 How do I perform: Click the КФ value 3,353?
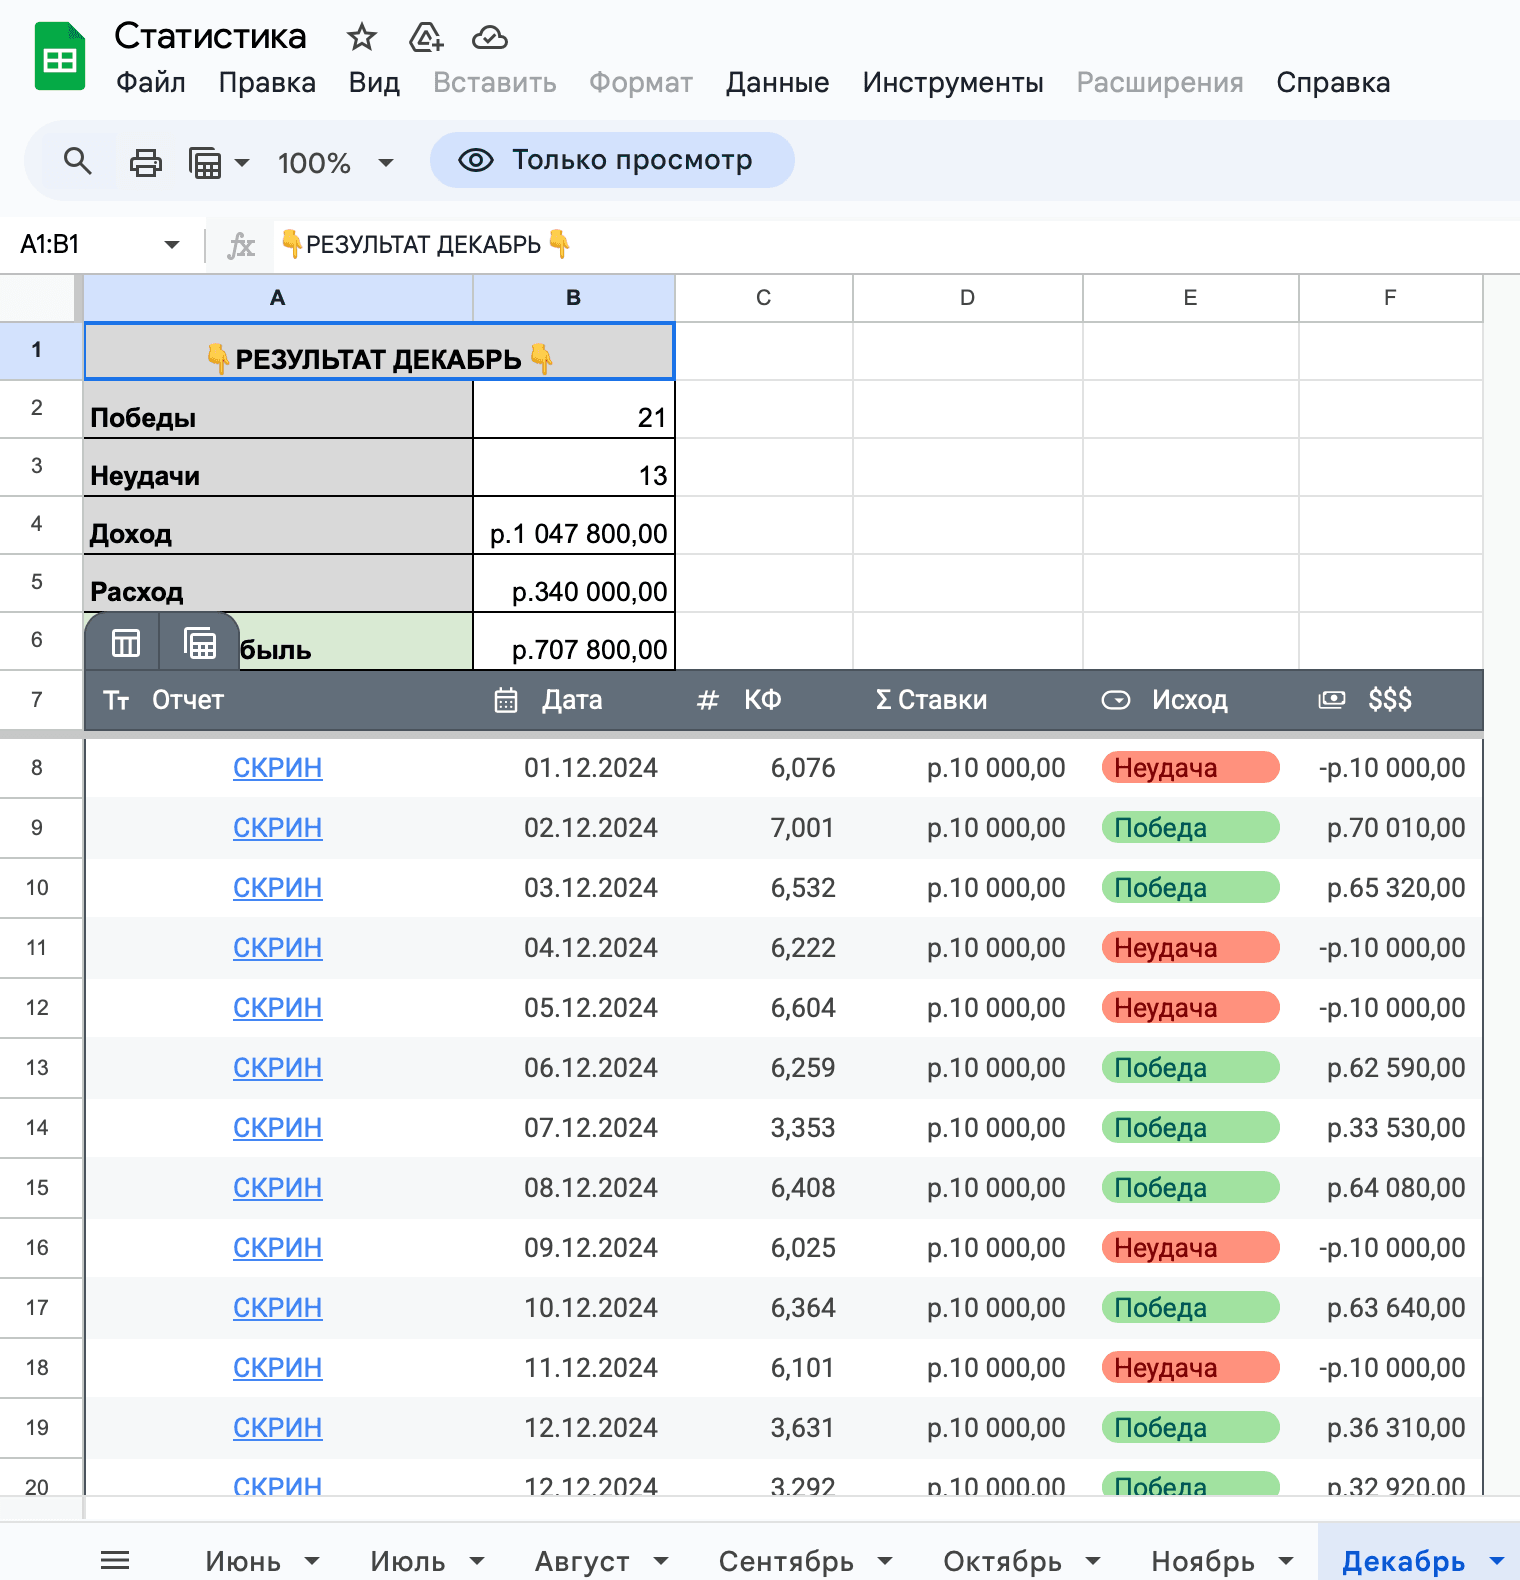[x=802, y=1128]
